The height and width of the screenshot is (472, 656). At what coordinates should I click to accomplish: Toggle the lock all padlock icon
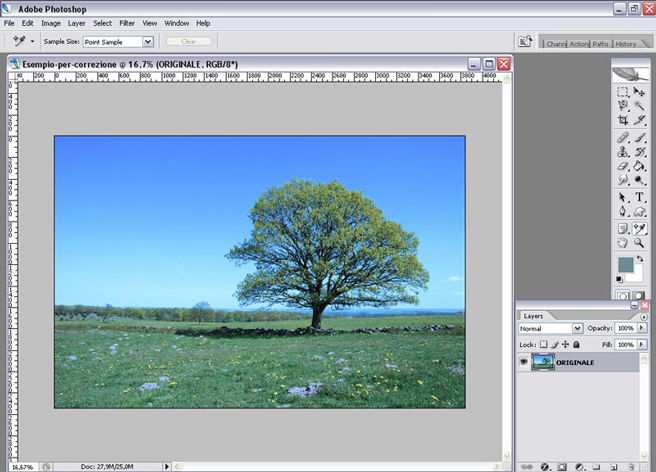click(576, 344)
